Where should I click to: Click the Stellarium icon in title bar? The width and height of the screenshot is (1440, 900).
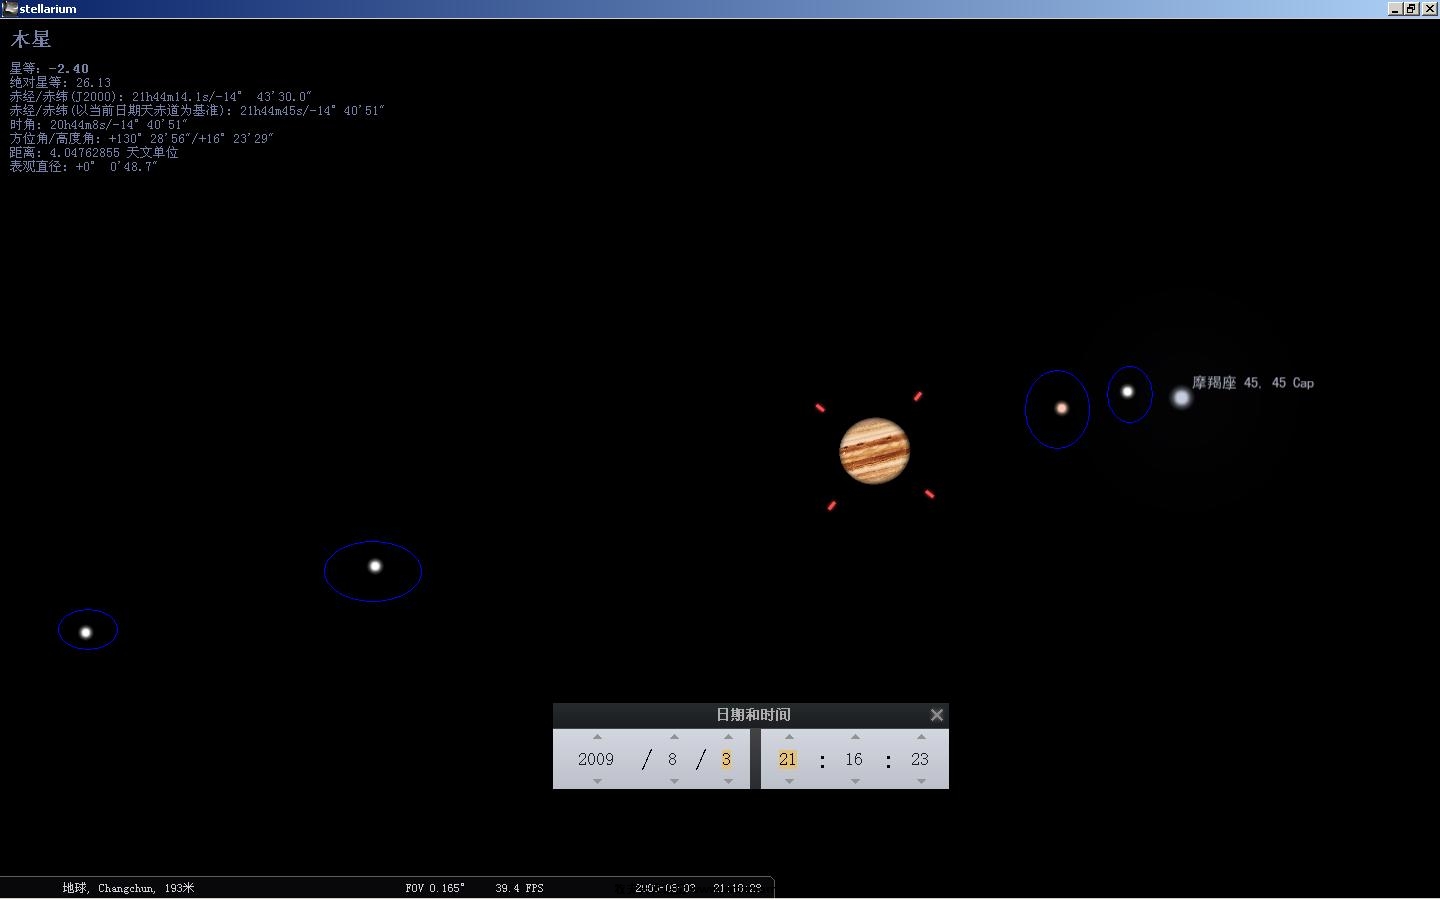coord(10,8)
